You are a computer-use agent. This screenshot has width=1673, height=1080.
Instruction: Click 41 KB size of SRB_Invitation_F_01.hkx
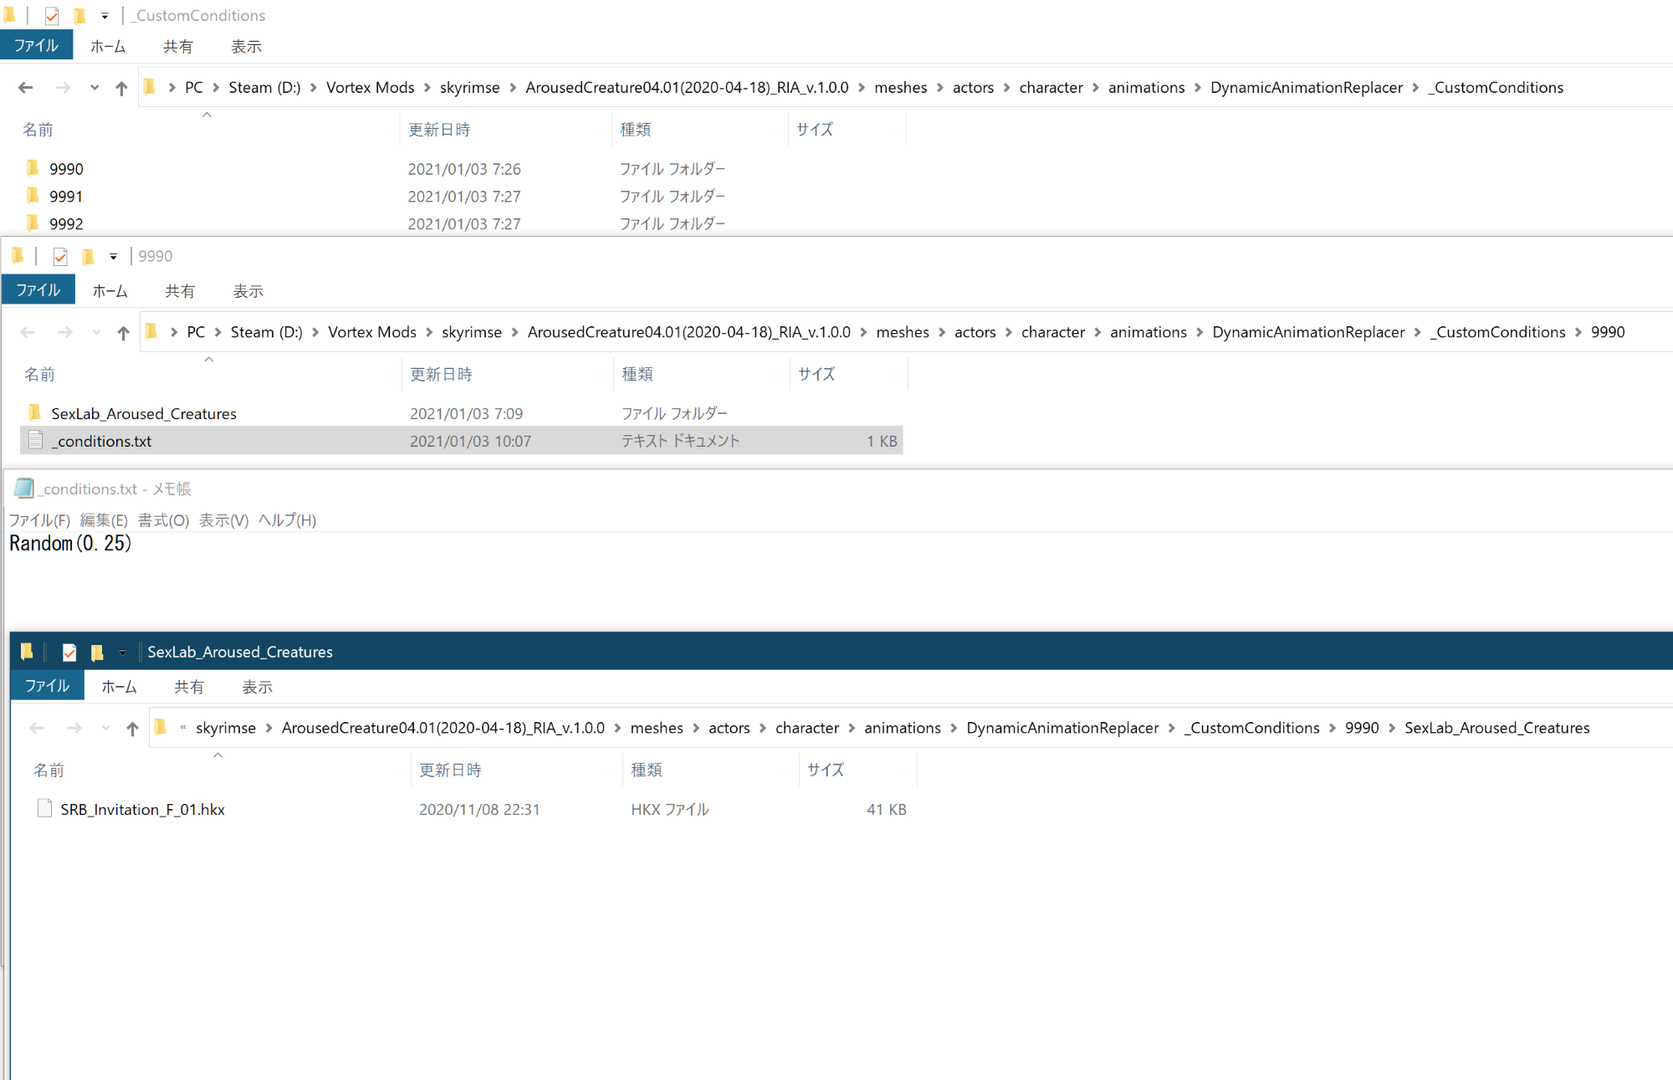pos(886,810)
